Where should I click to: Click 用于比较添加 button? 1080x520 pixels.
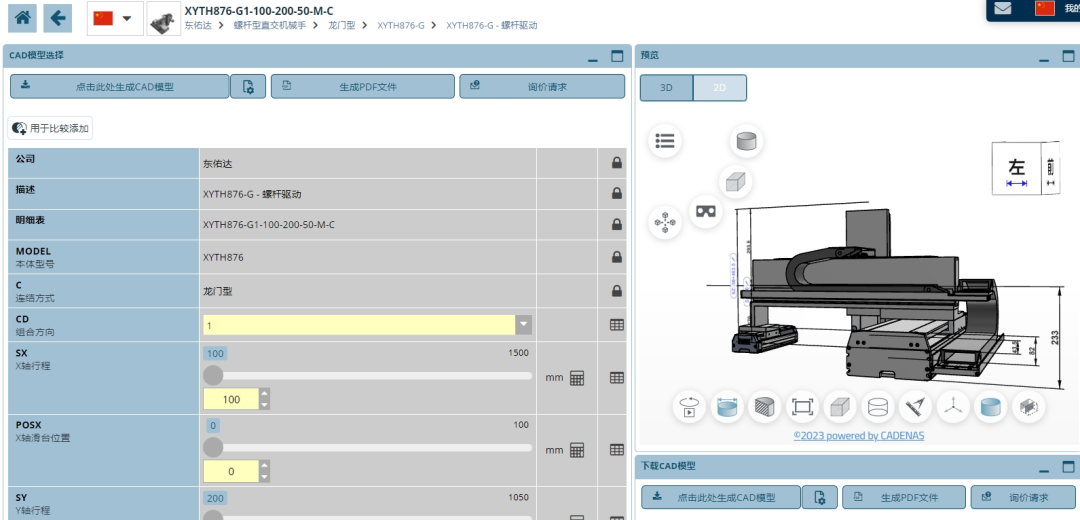pyautogui.click(x=50, y=128)
